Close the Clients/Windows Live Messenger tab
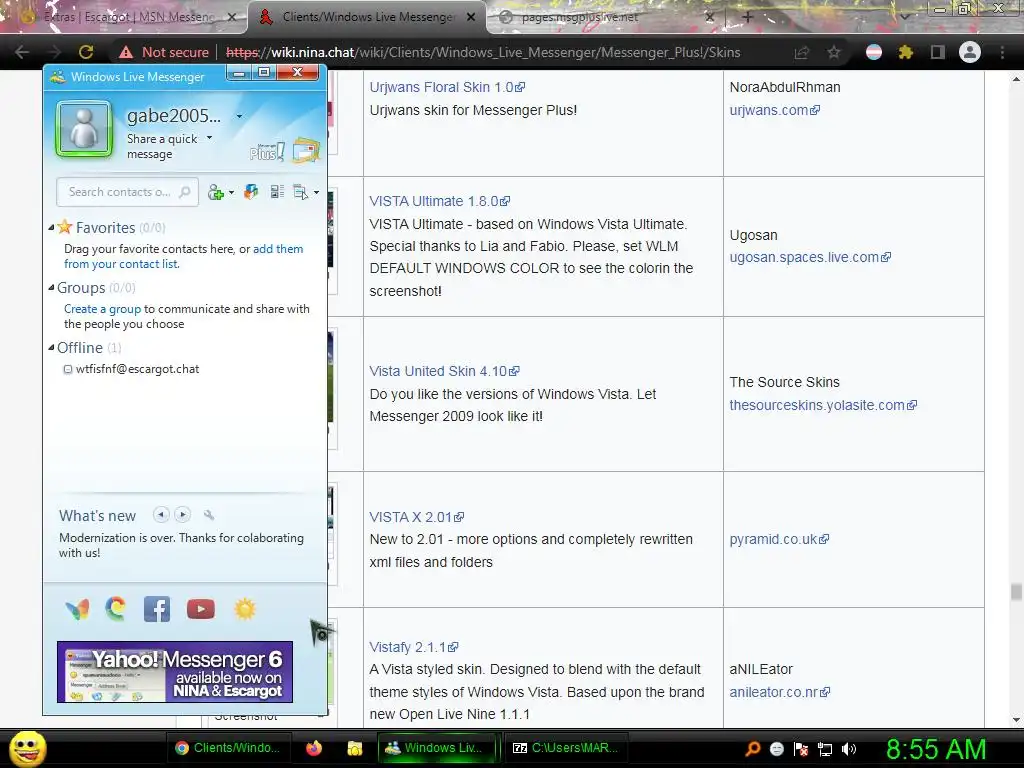Screen dimensions: 1024x768 click(471, 17)
